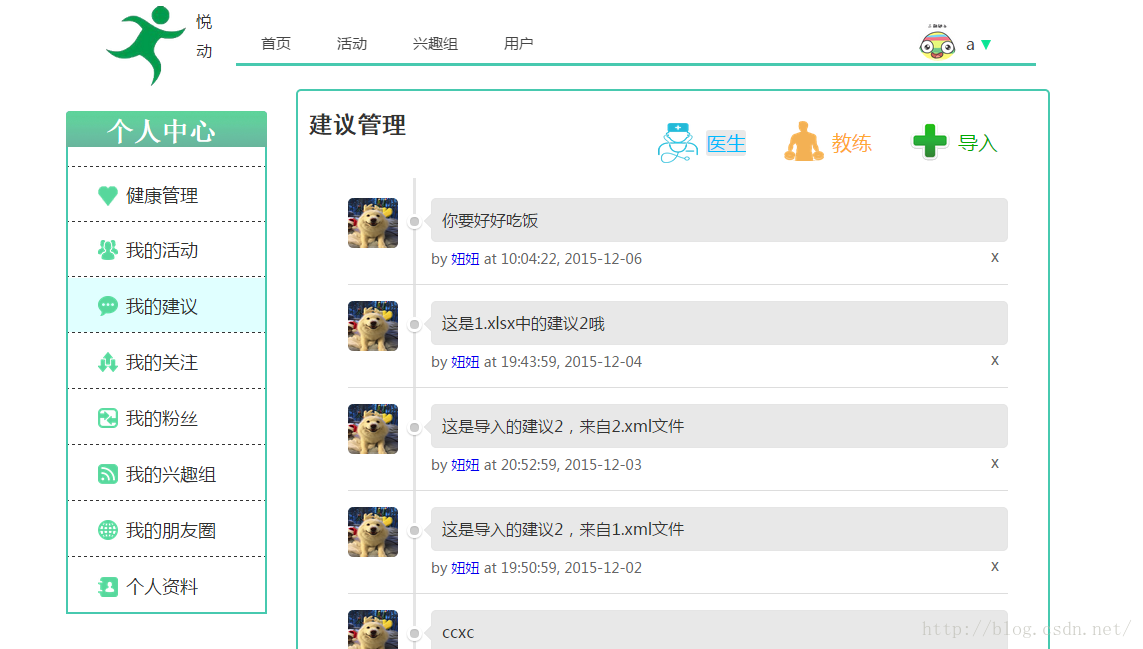The image size is (1143, 649).
Task: Filter suggestions by 教练
Action: coord(851,143)
